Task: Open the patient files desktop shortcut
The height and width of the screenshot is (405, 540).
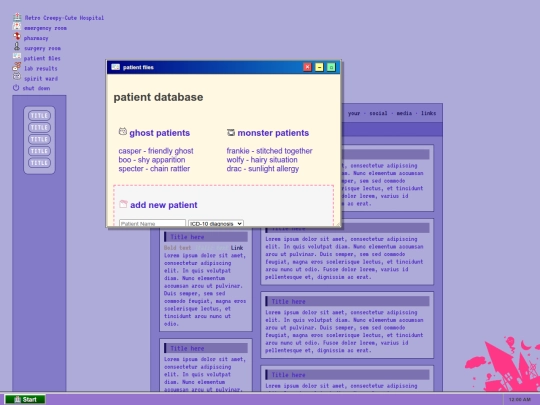Action: 37,58
